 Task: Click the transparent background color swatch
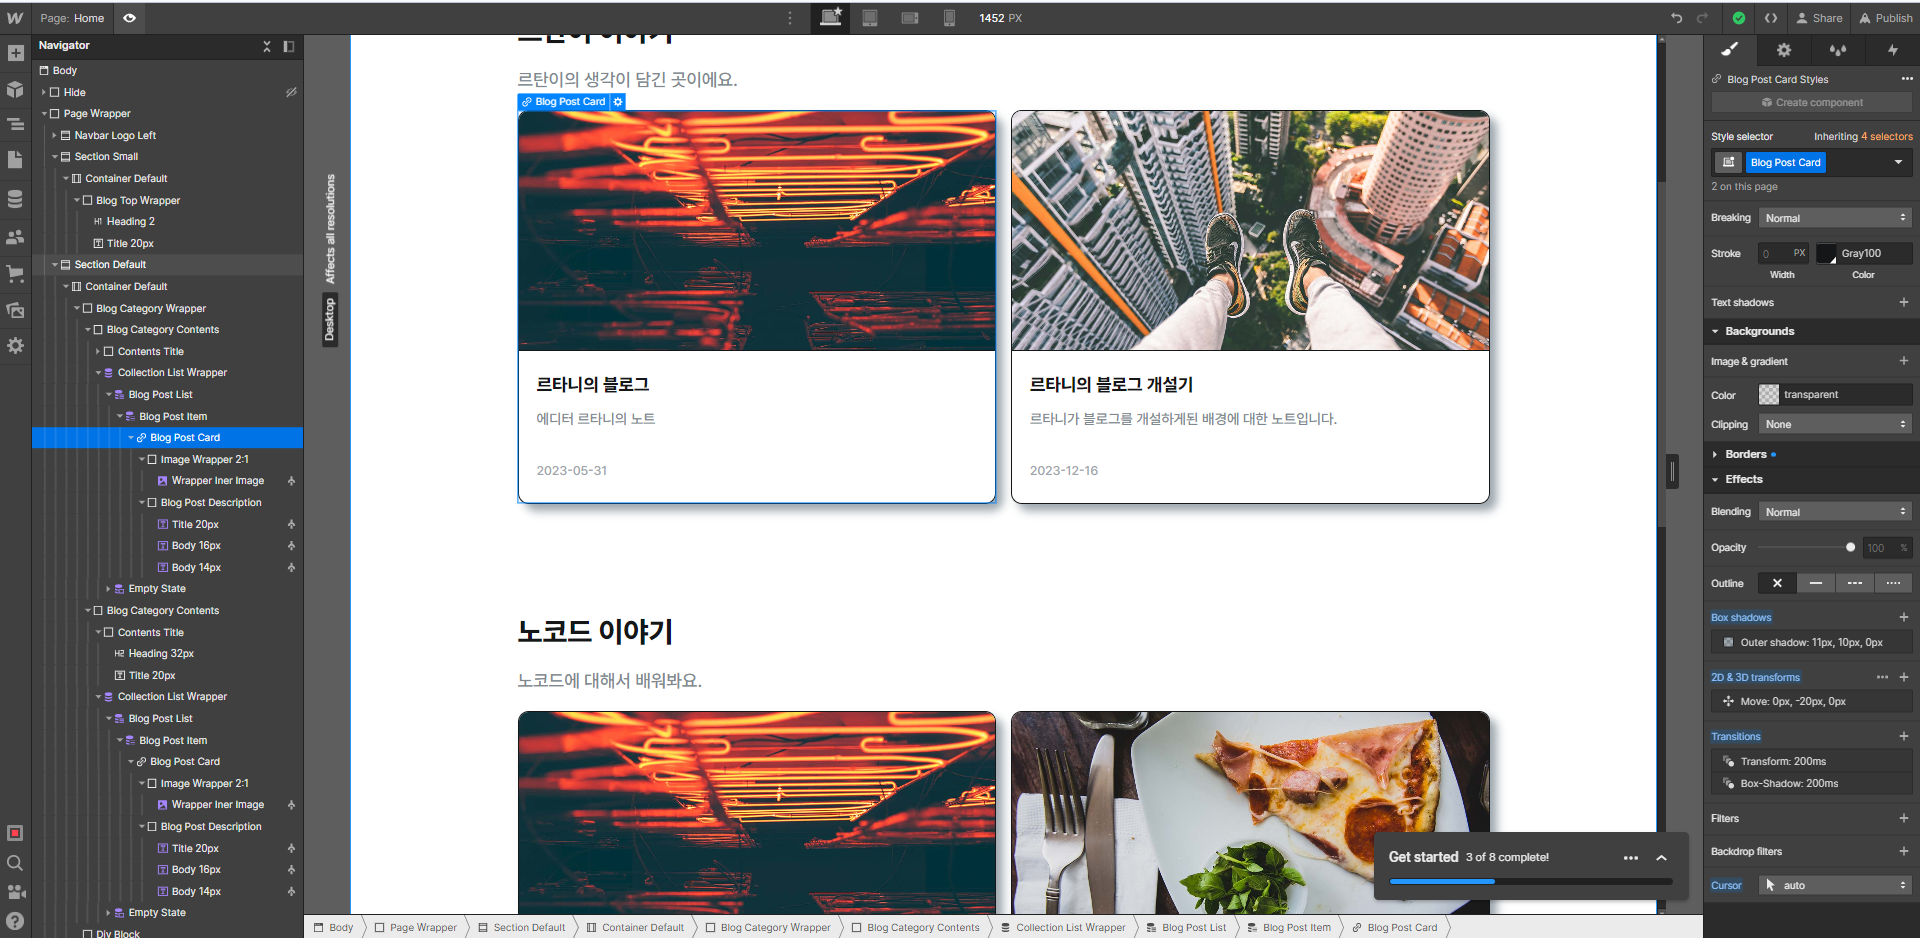click(x=1769, y=395)
